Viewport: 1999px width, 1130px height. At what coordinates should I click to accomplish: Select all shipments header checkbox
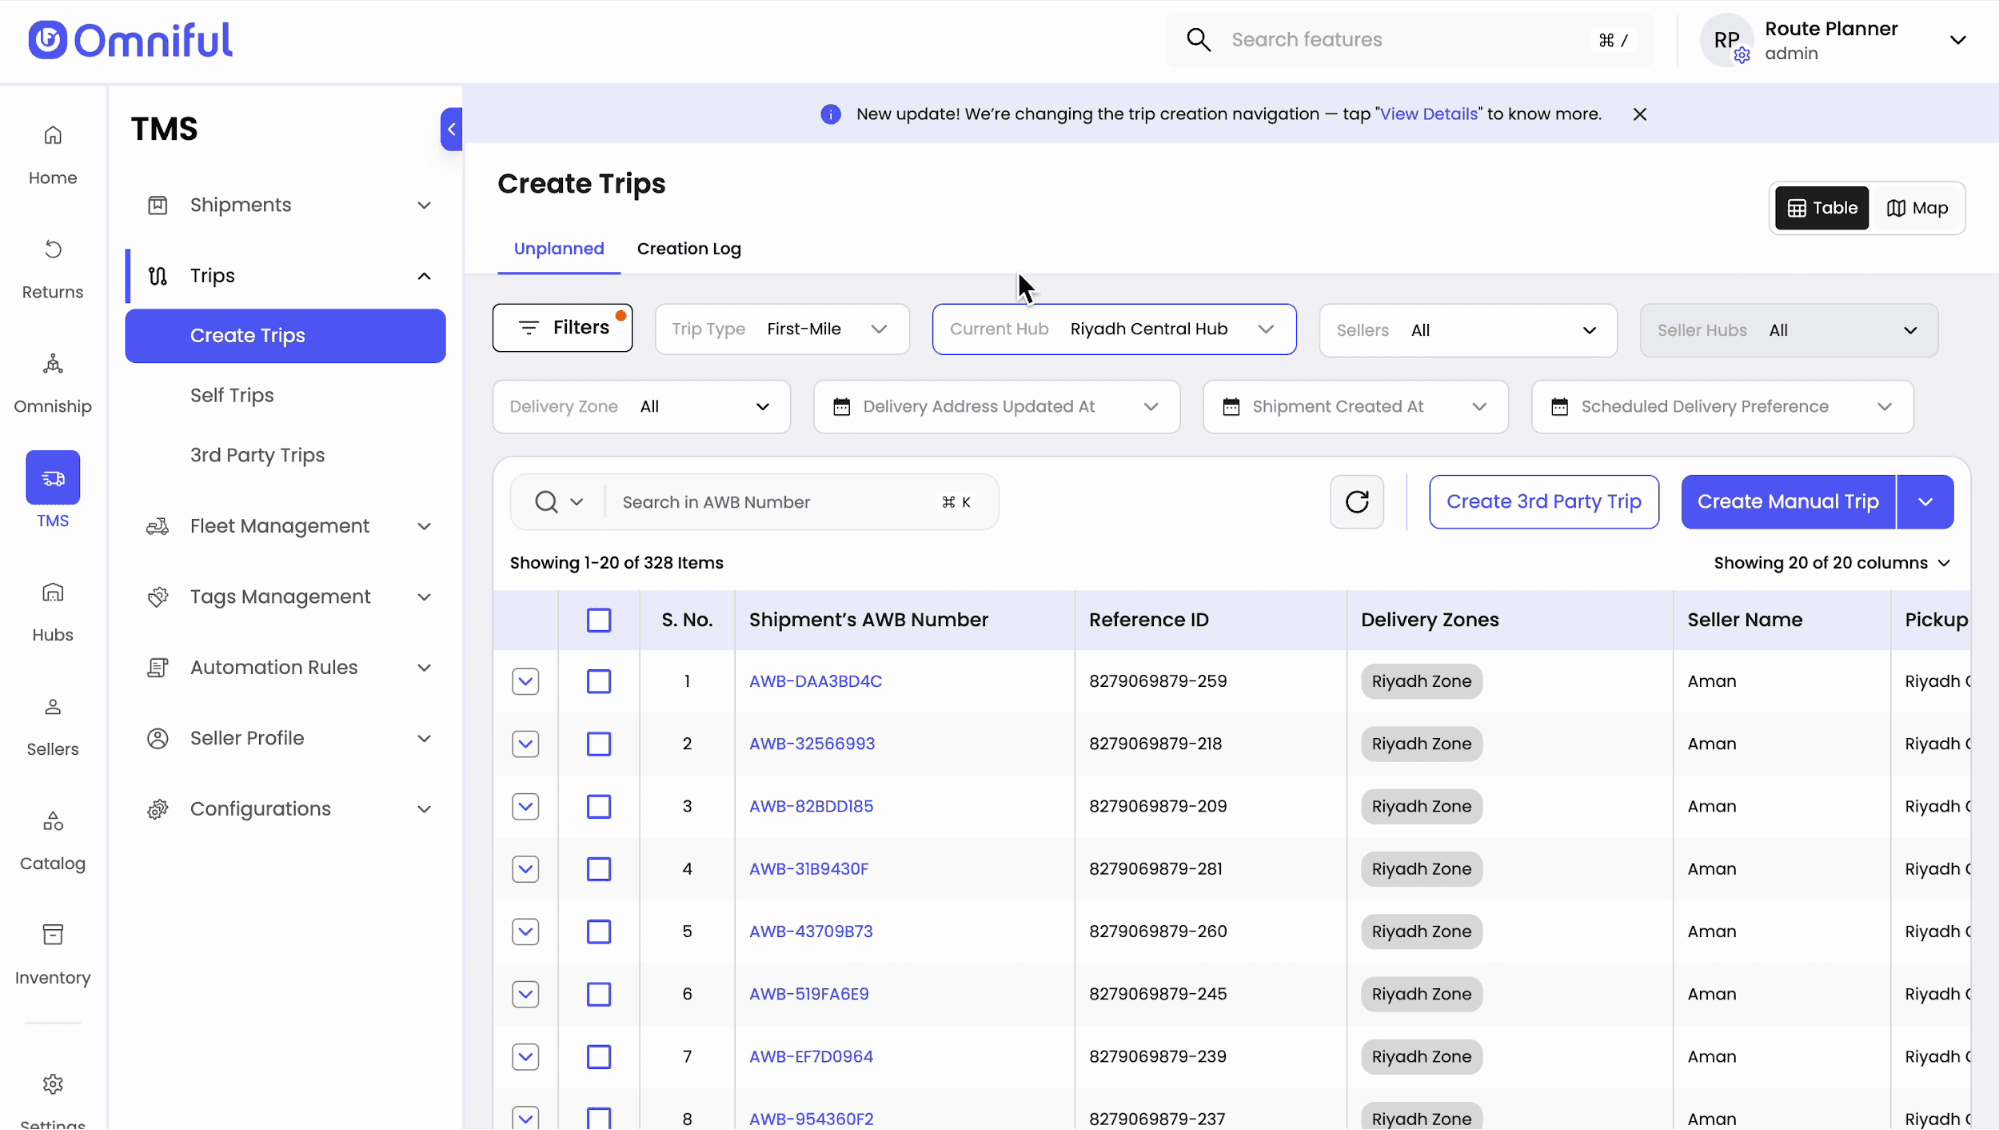(599, 620)
